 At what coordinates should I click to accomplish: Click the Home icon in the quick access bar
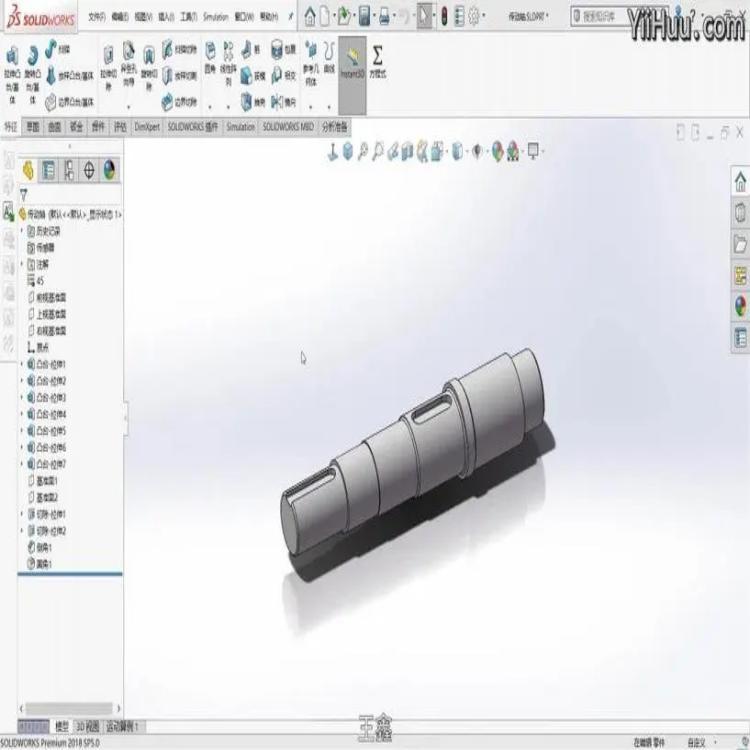[310, 16]
